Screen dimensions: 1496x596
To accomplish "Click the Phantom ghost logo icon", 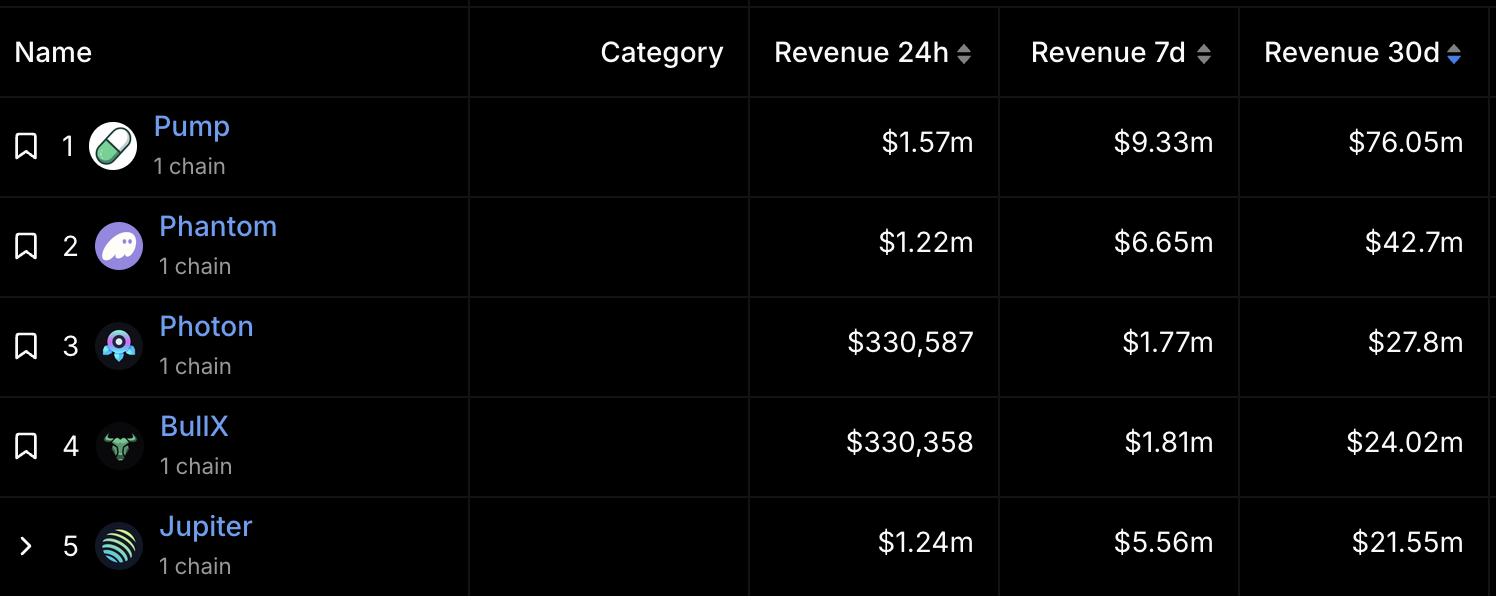I will click(x=119, y=245).
